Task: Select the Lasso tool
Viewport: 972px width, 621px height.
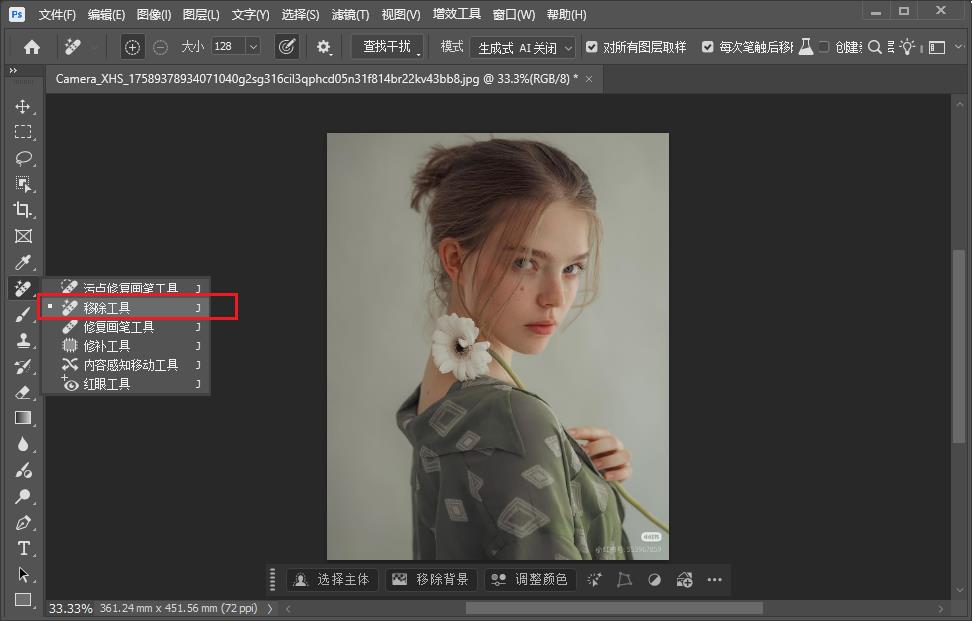Action: pos(23,158)
